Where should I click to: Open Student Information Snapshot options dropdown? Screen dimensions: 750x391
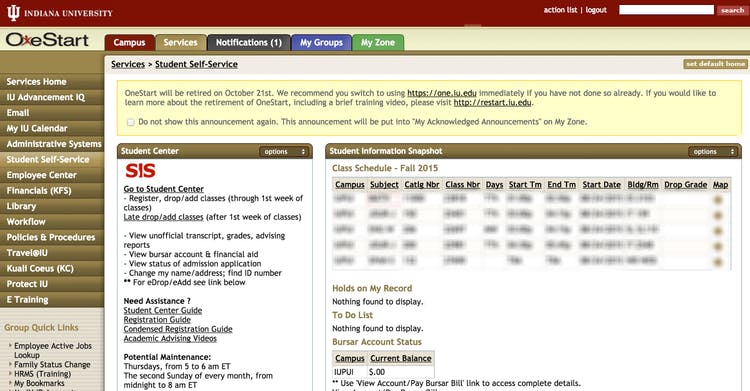click(713, 152)
